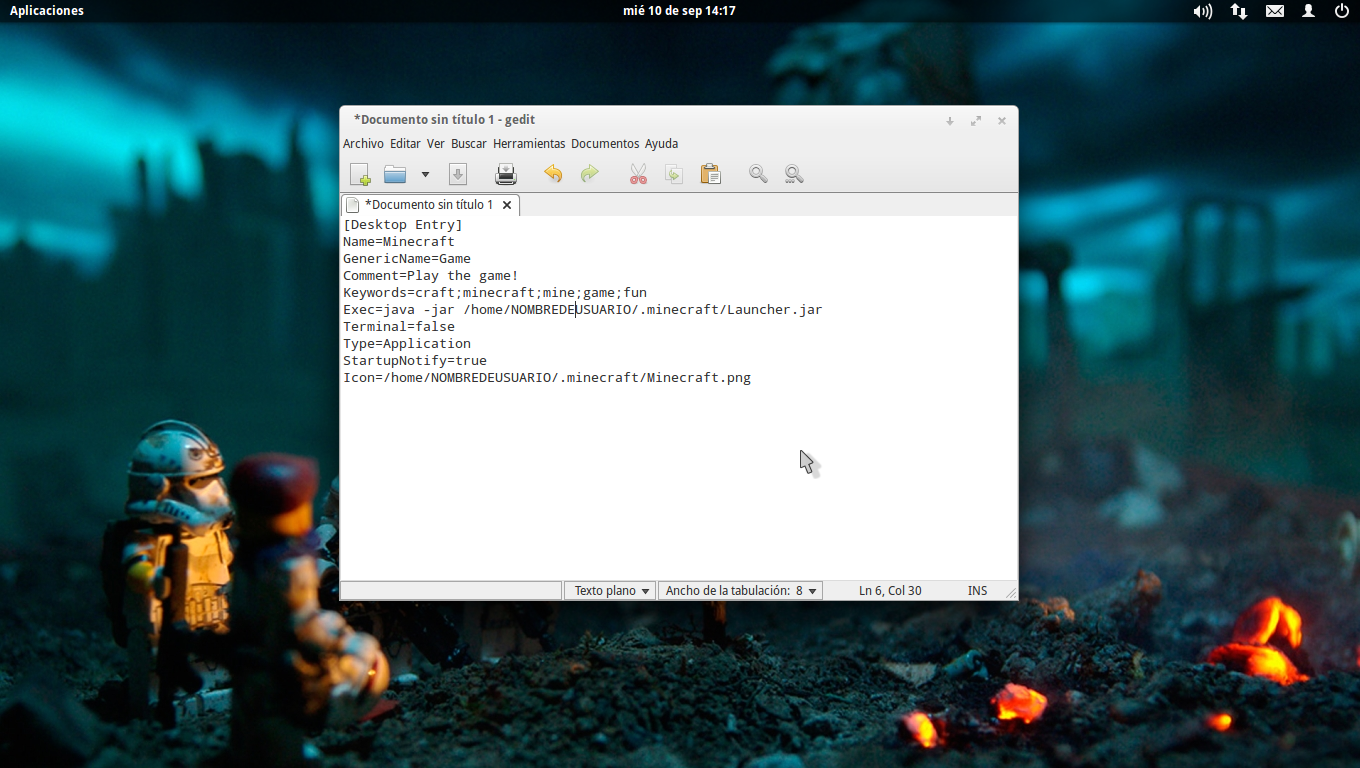Click the gedit window title bar text
Image resolution: width=1360 pixels, height=768 pixels.
tap(445, 120)
